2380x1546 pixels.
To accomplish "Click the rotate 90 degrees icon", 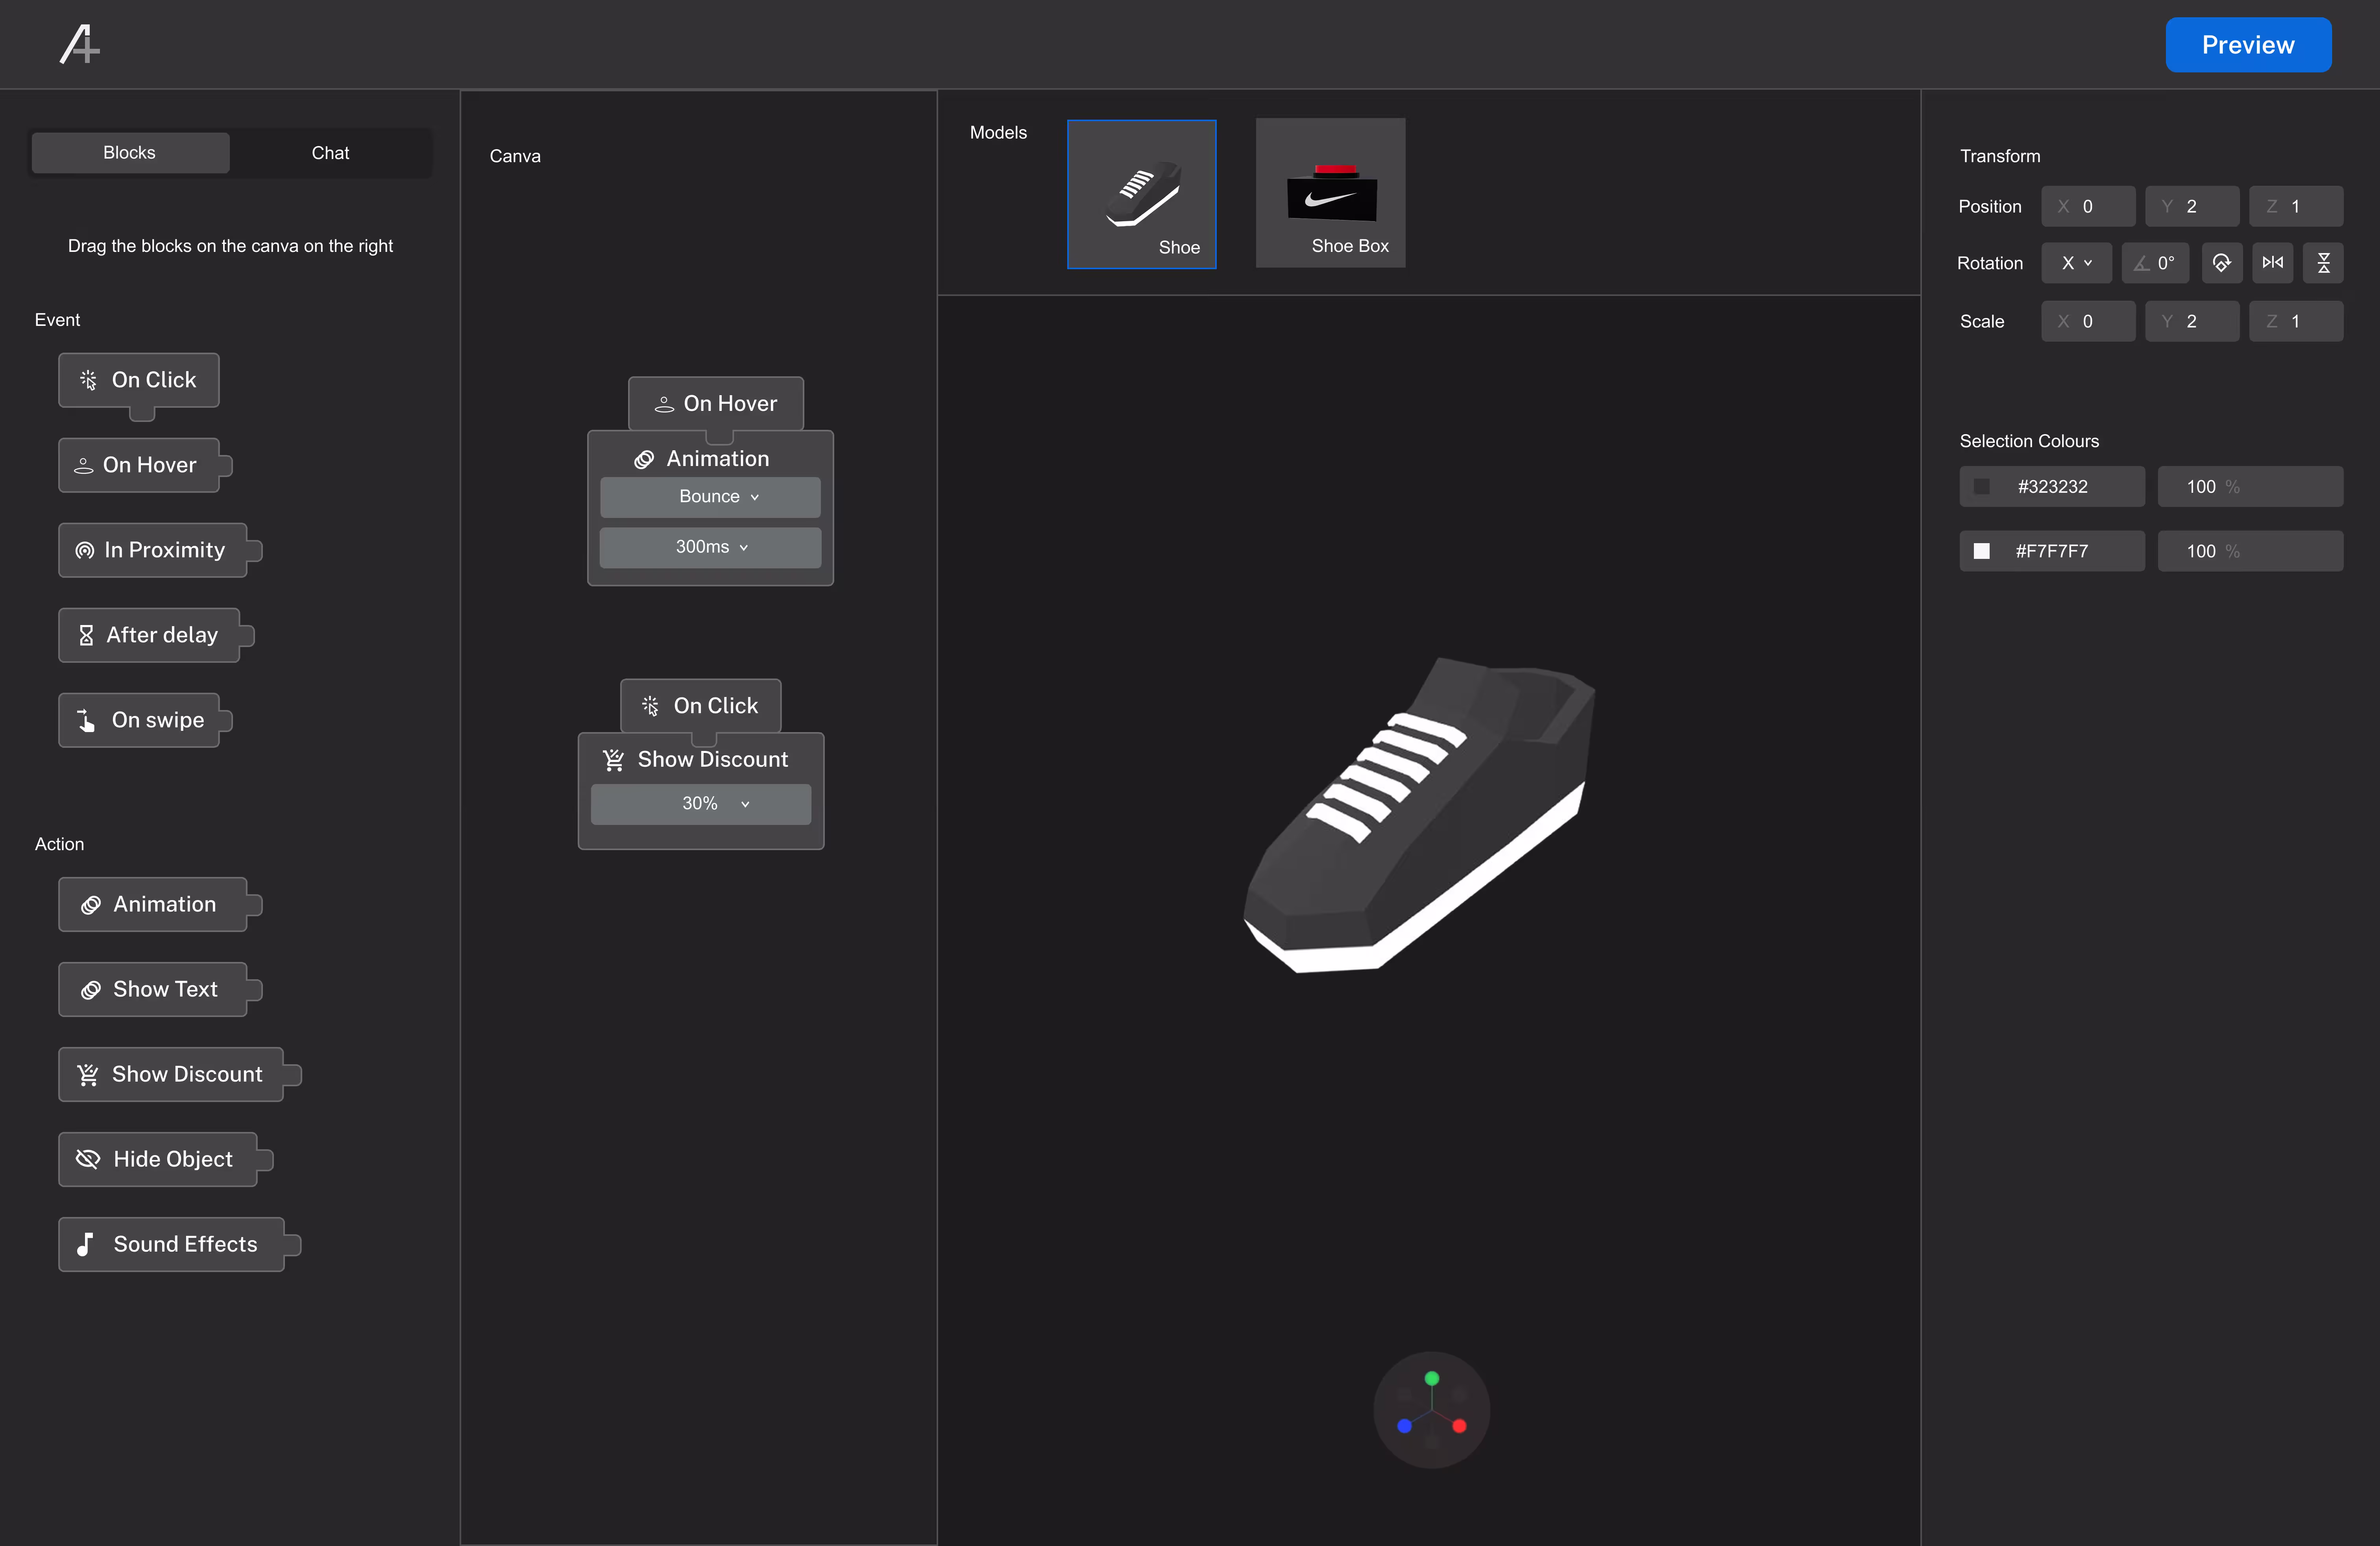I will pyautogui.click(x=2221, y=263).
